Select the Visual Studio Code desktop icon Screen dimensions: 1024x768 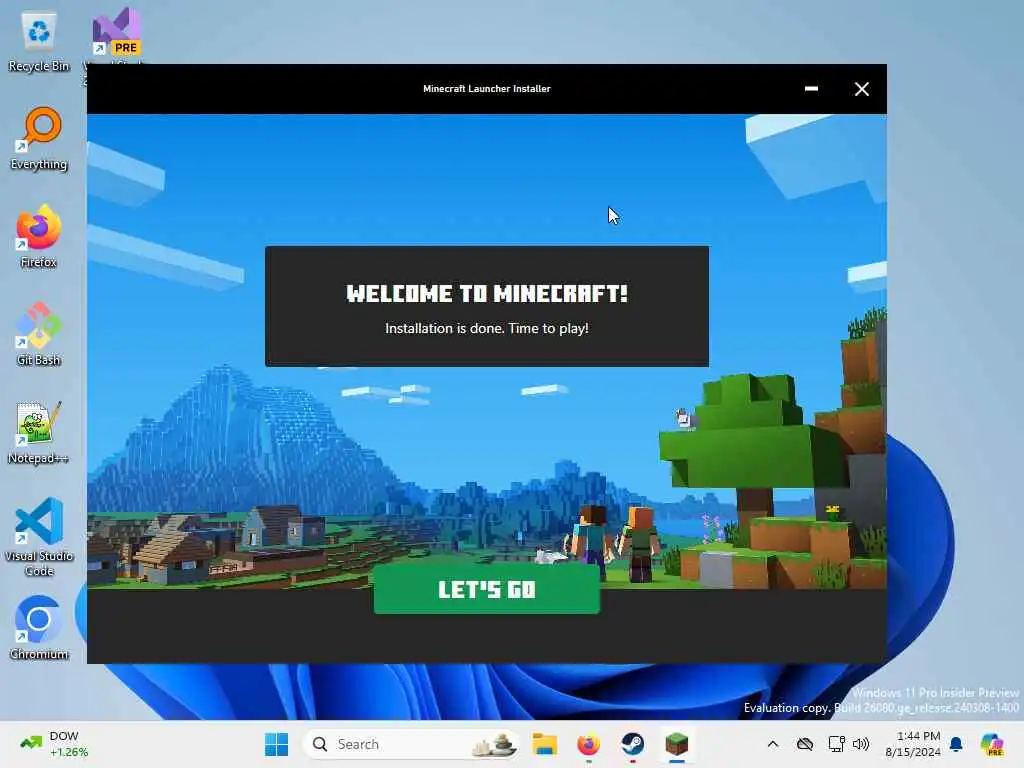point(39,537)
